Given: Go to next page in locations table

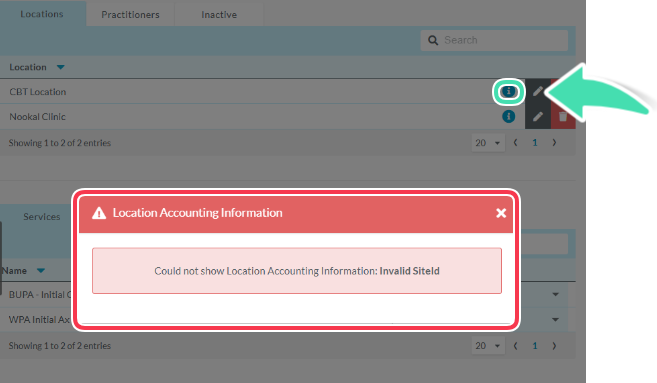Looking at the screenshot, I should pyautogui.click(x=554, y=143).
